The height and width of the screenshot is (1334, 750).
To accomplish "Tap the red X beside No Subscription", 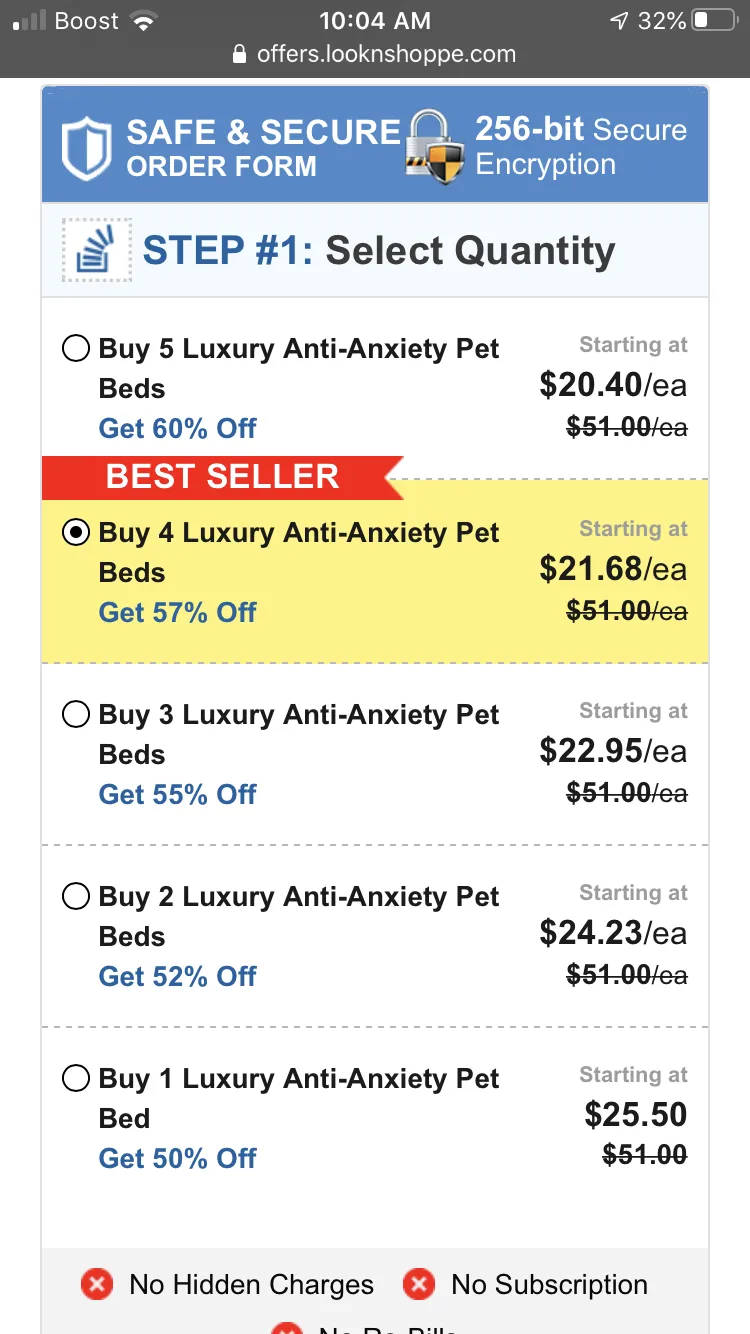I will tap(419, 1284).
